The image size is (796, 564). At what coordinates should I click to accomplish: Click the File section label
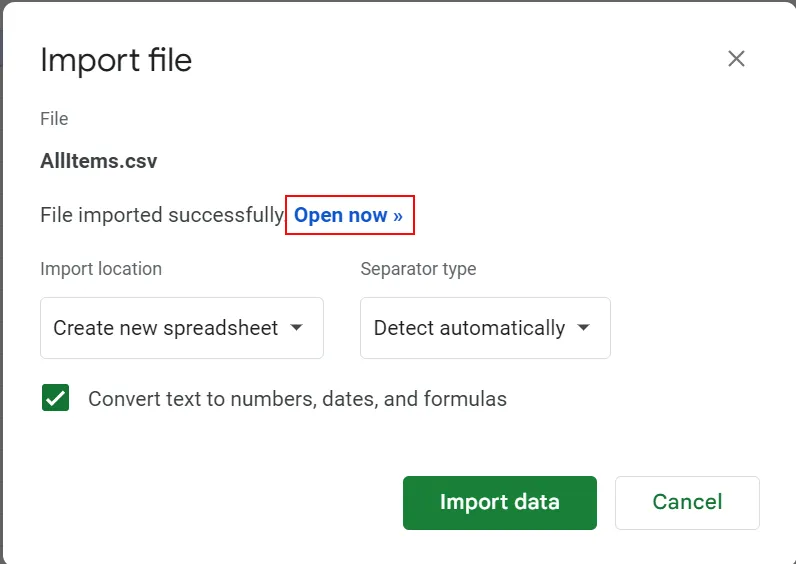(x=54, y=119)
